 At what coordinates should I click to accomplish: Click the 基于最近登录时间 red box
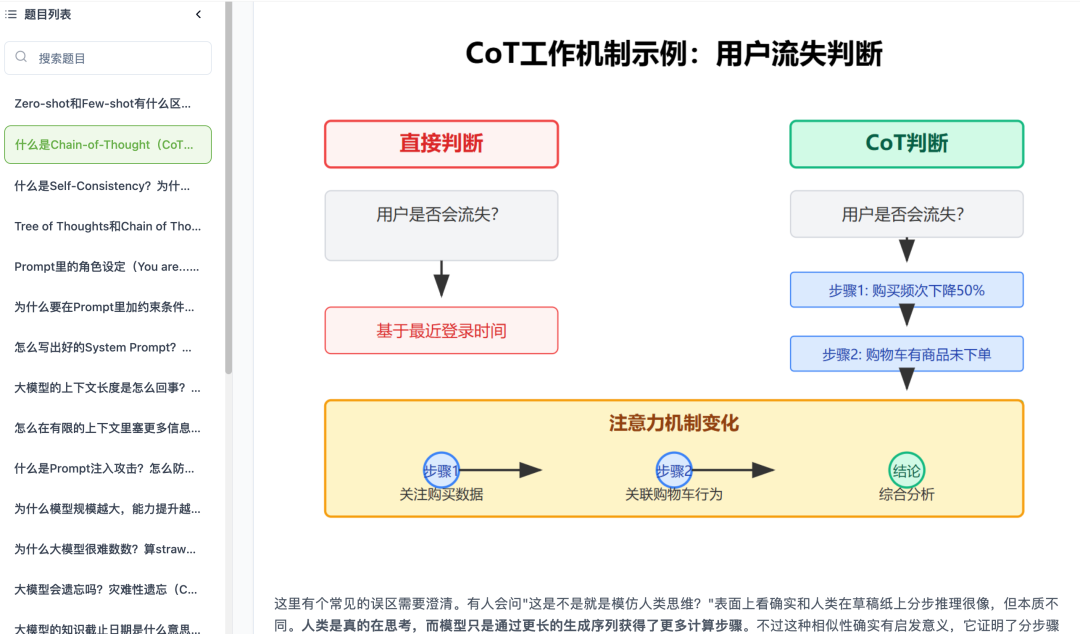pos(441,330)
